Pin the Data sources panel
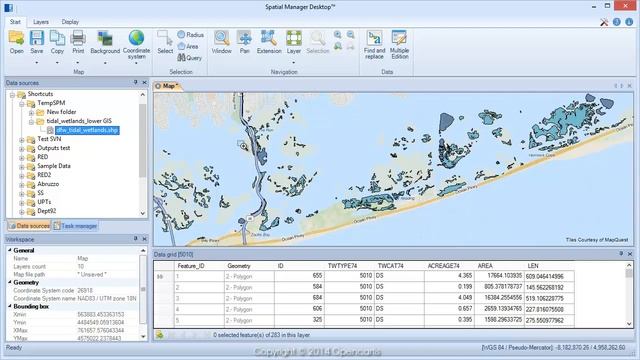This screenshot has height=360, width=640. click(136, 82)
